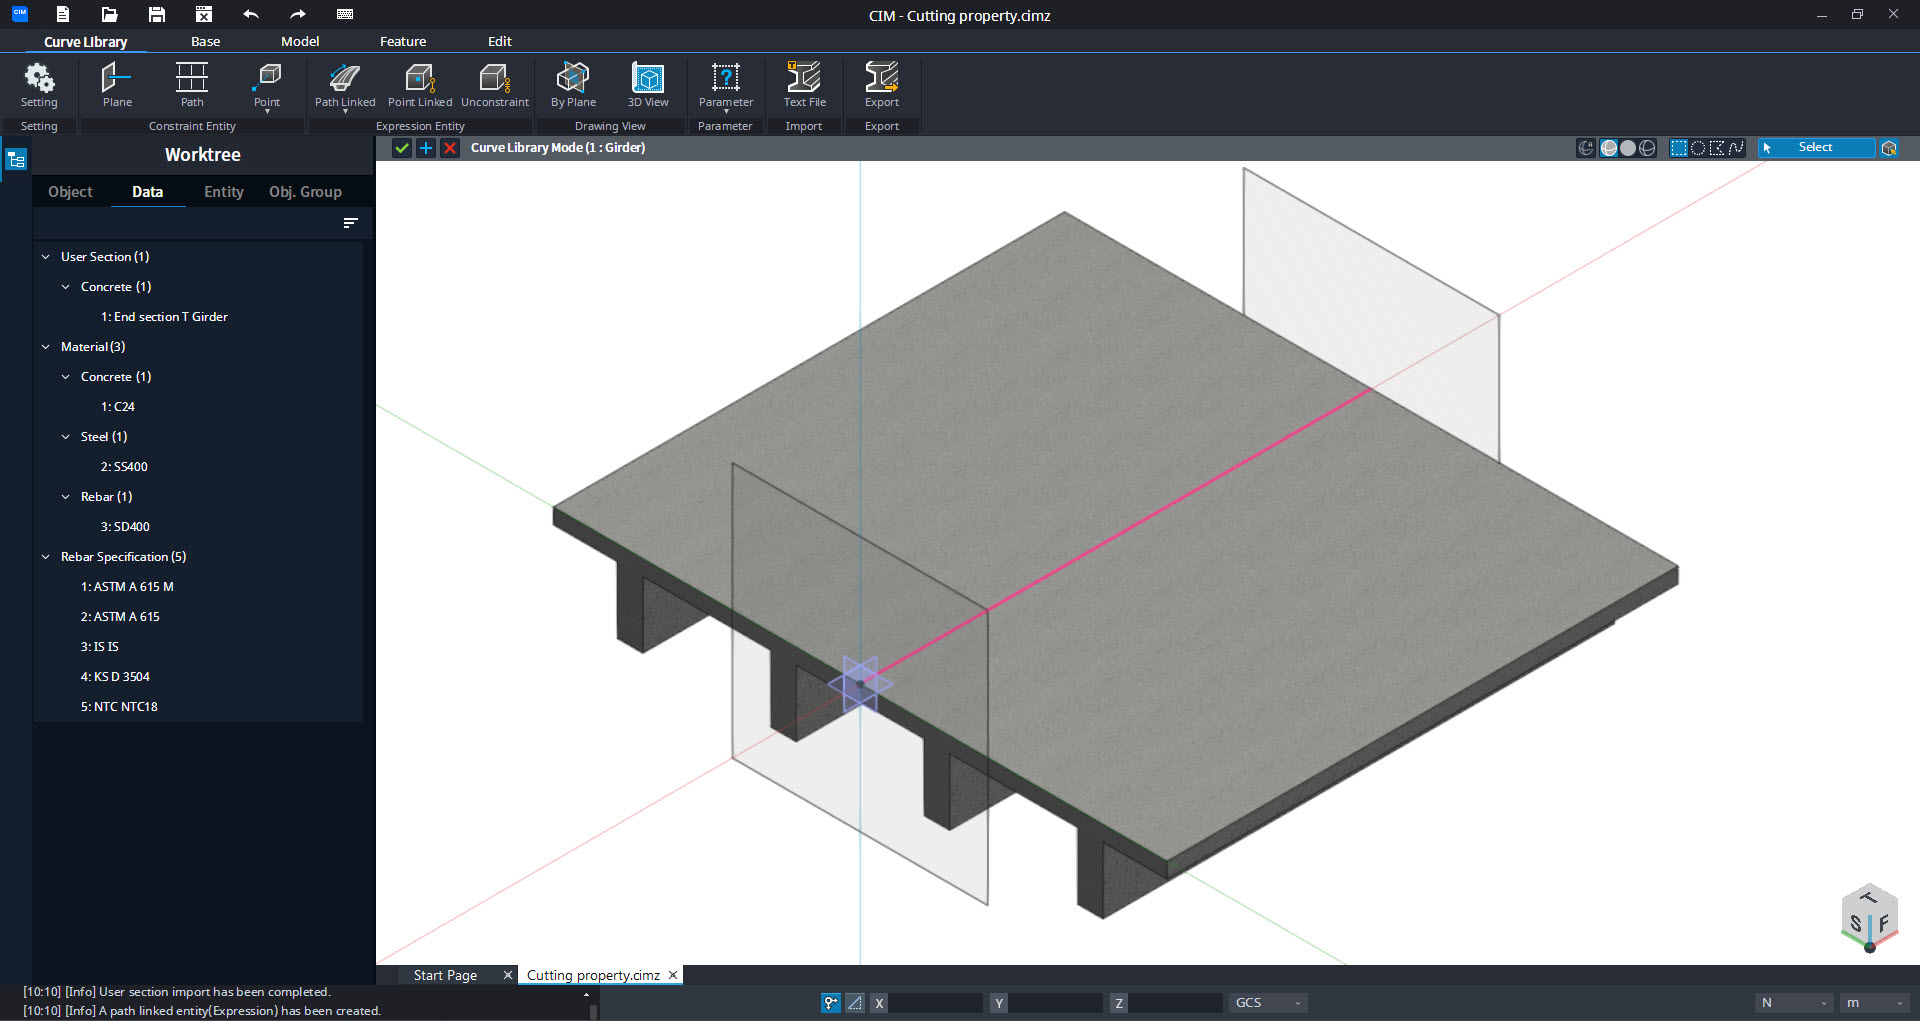Switch to the Model ribbon tab
1920x1021 pixels.
point(300,41)
